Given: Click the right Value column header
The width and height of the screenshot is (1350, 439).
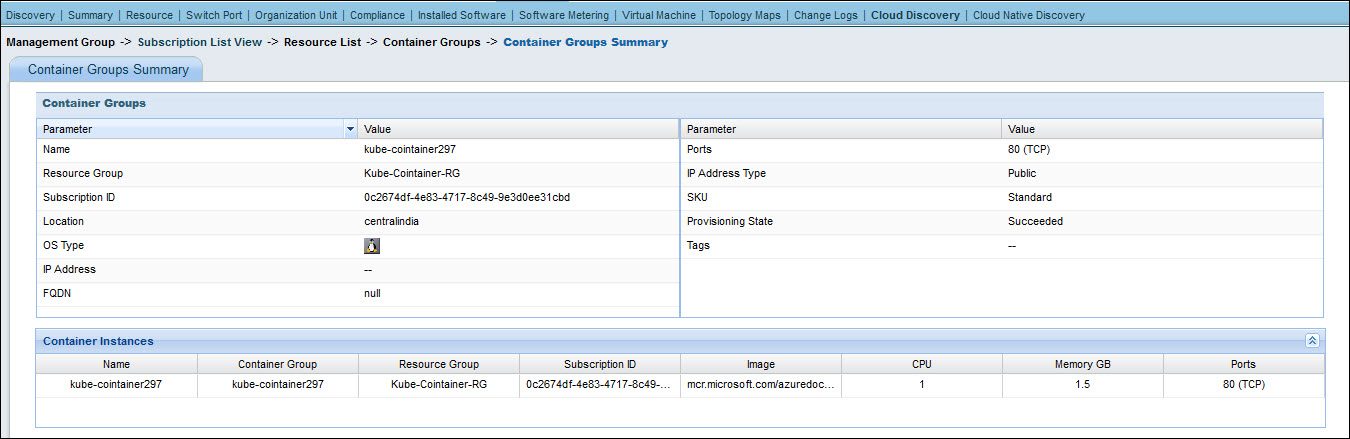Looking at the screenshot, I should (1162, 129).
